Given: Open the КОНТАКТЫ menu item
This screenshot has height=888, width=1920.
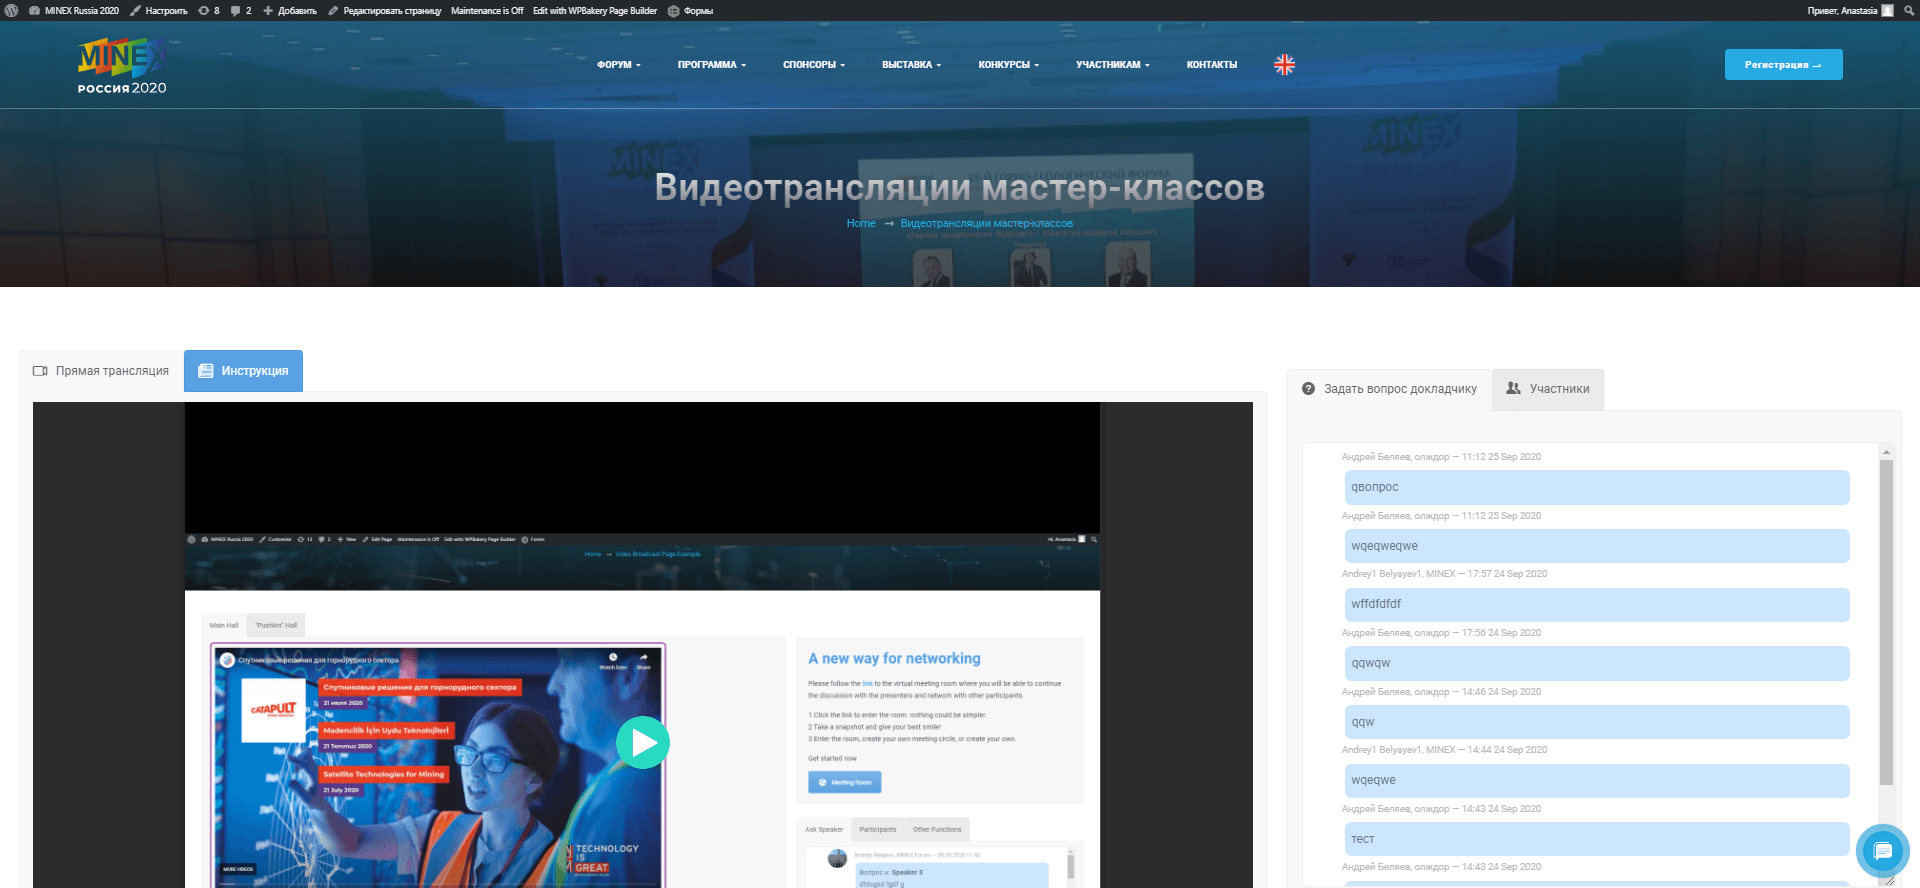Looking at the screenshot, I should point(1211,65).
